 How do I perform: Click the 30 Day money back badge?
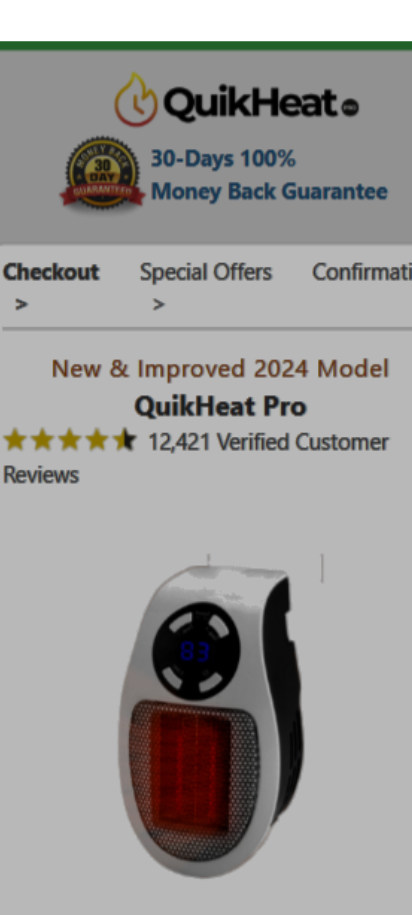[103, 173]
